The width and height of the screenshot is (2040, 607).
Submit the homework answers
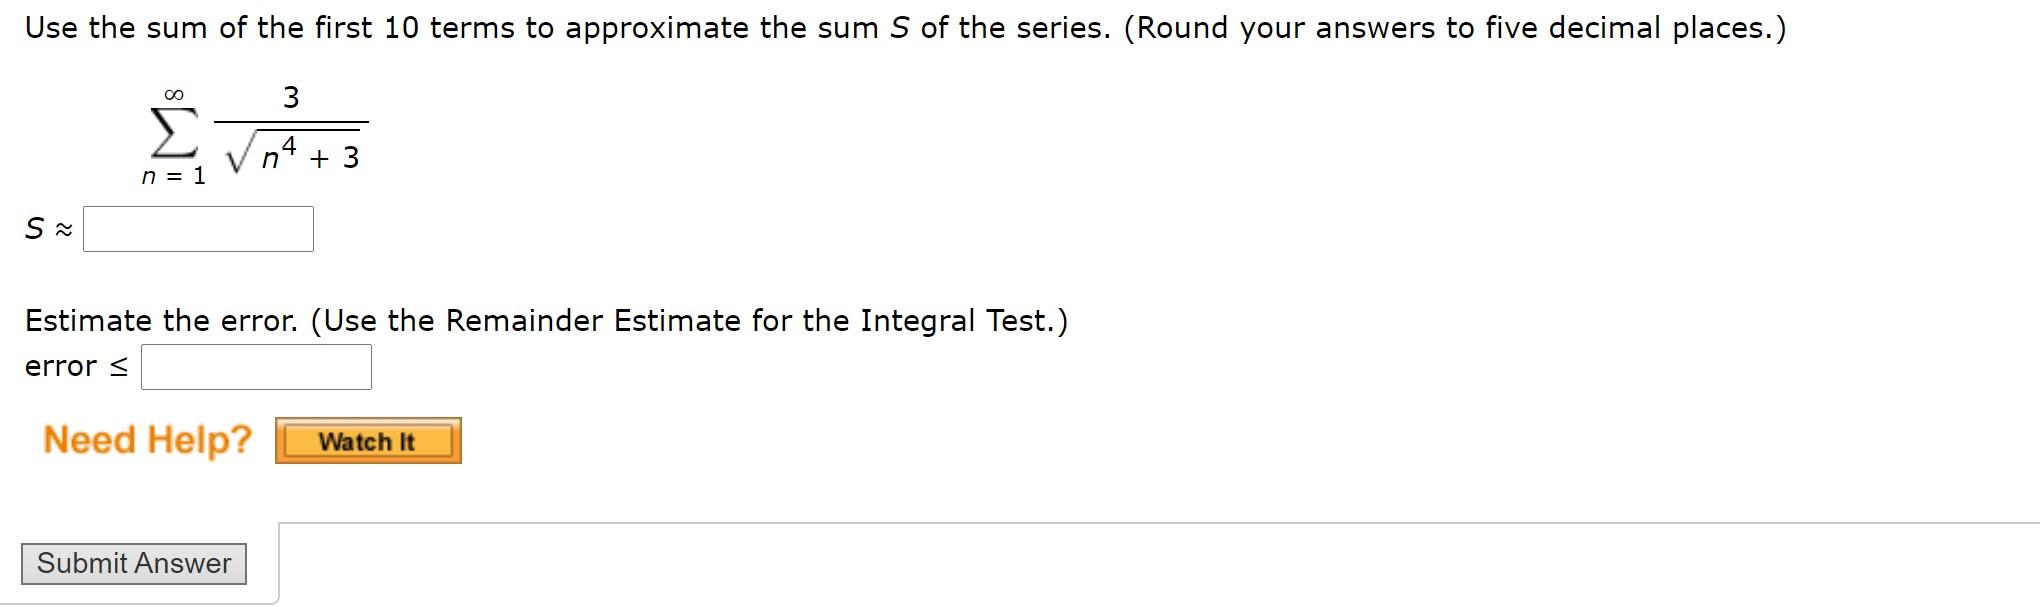134,562
